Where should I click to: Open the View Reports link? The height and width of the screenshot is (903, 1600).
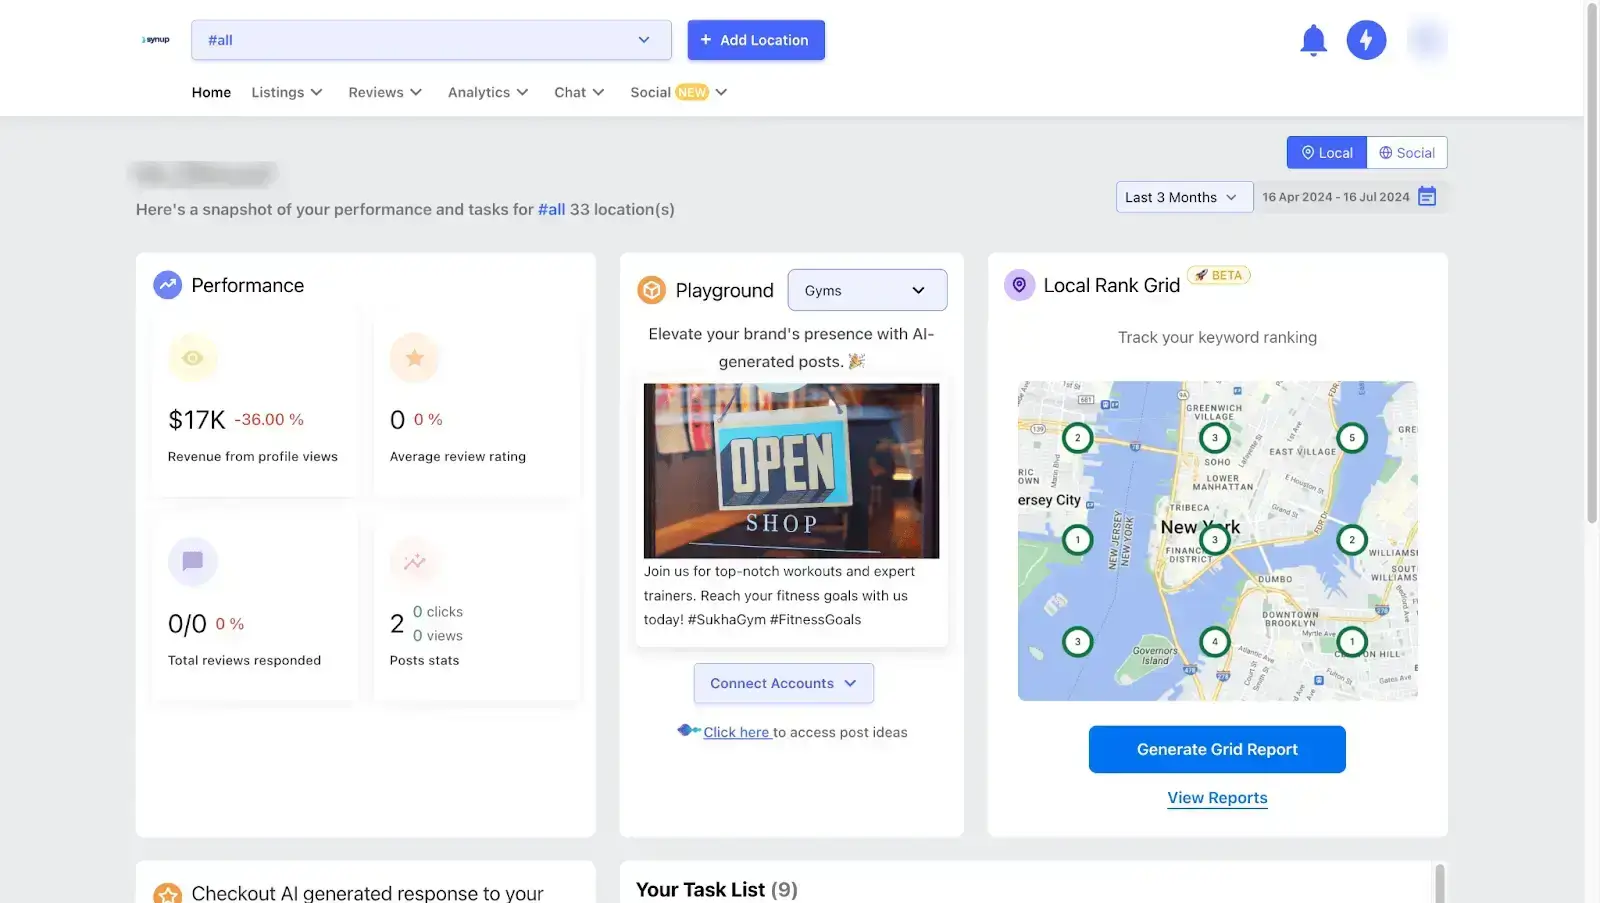coord(1217,798)
